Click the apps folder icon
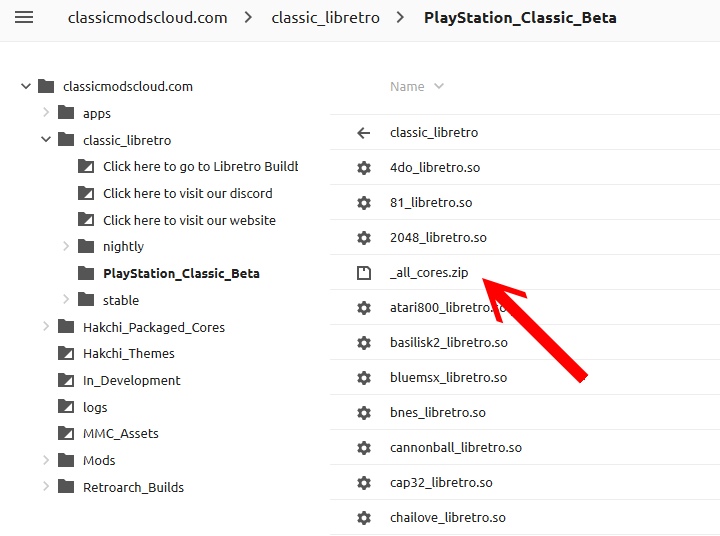This screenshot has width=720, height=536. coord(66,113)
